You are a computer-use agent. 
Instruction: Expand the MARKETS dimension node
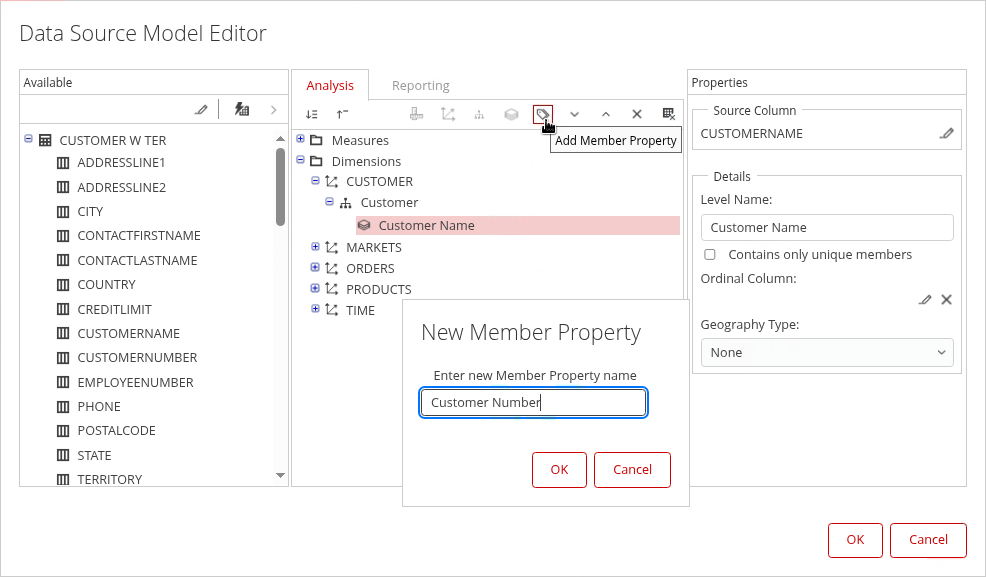(x=315, y=247)
